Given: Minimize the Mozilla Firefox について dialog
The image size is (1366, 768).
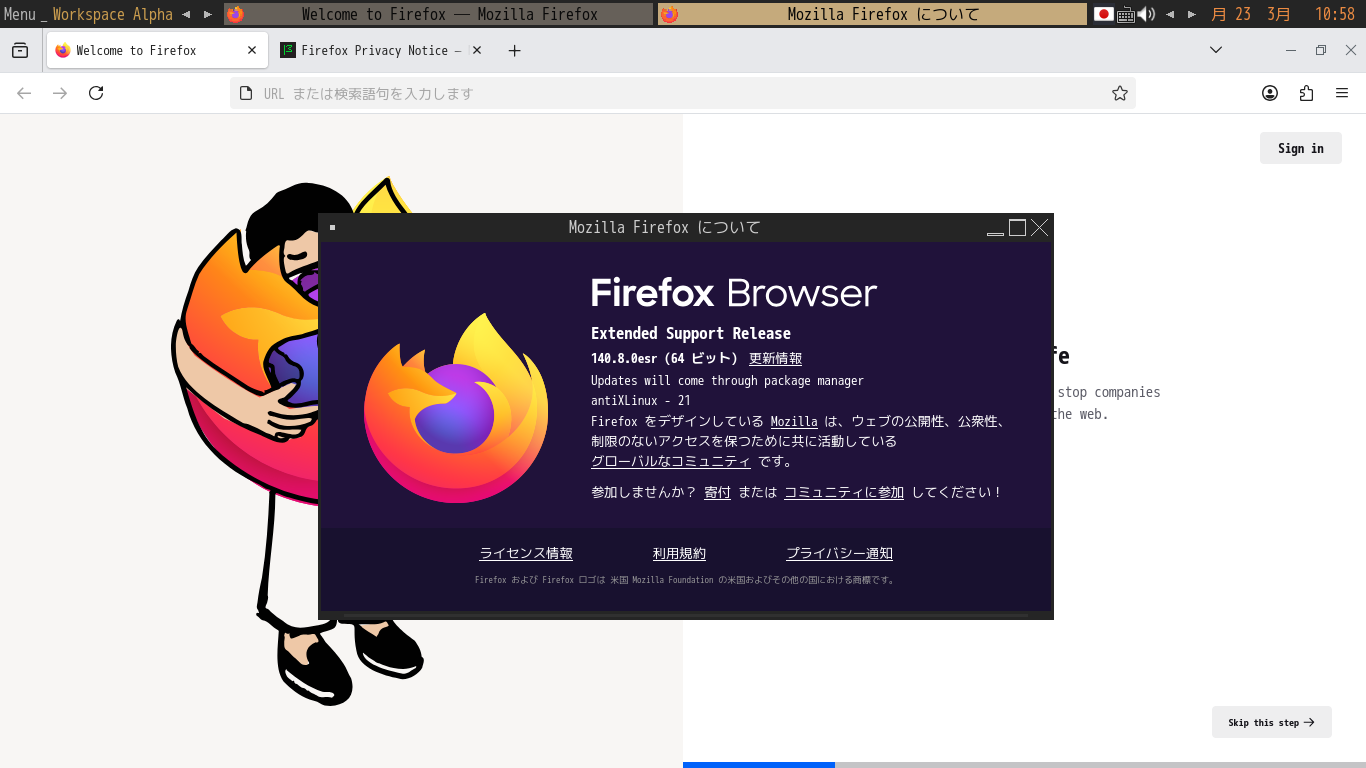Looking at the screenshot, I should (995, 228).
